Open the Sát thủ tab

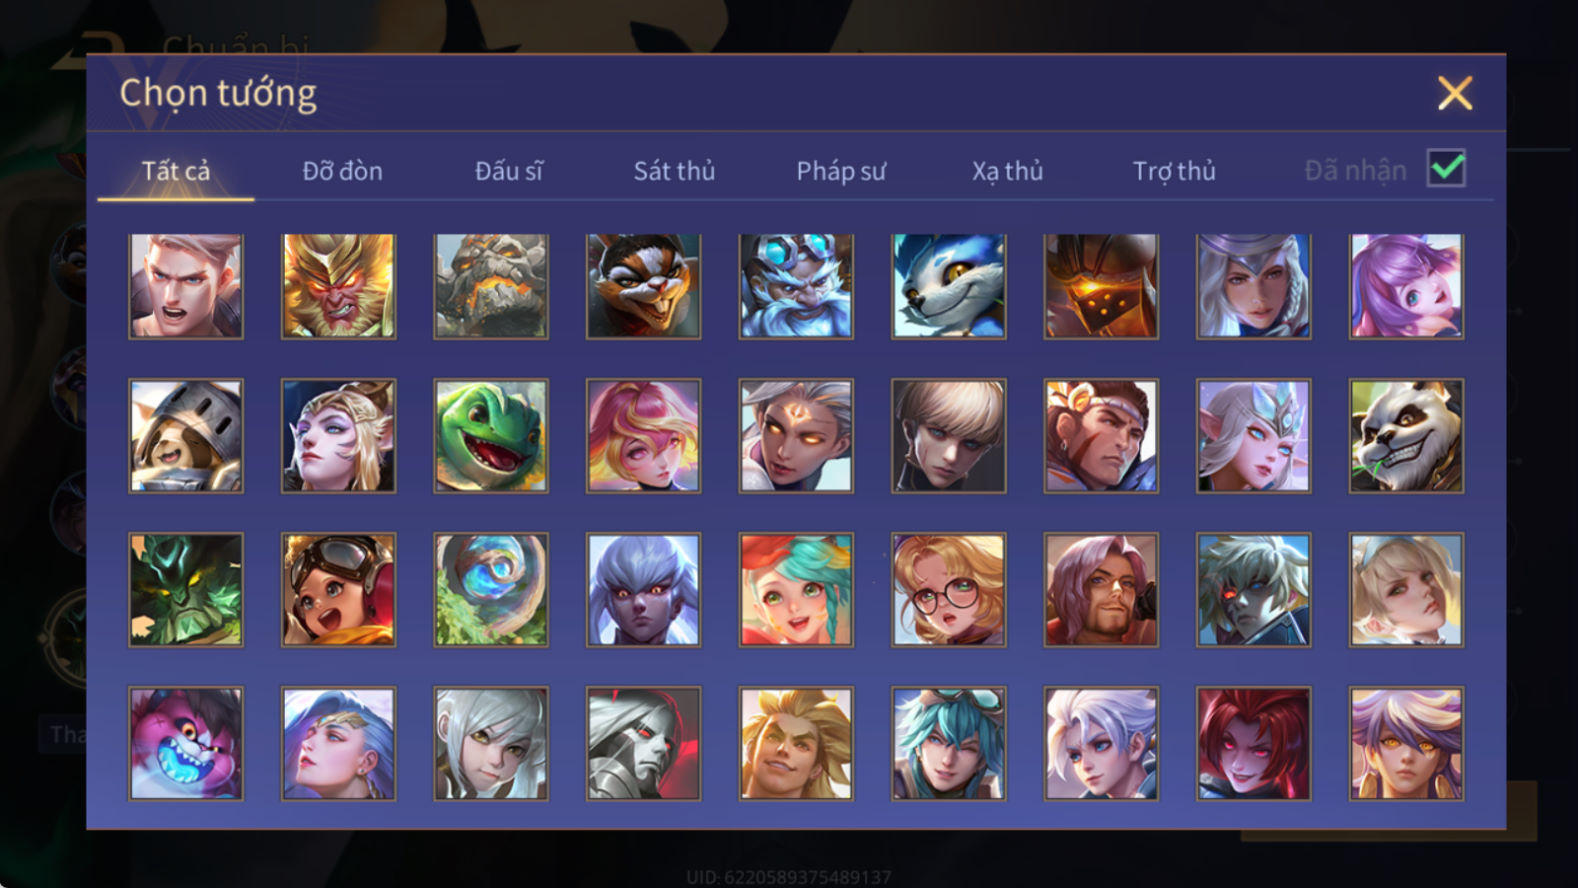tap(674, 171)
